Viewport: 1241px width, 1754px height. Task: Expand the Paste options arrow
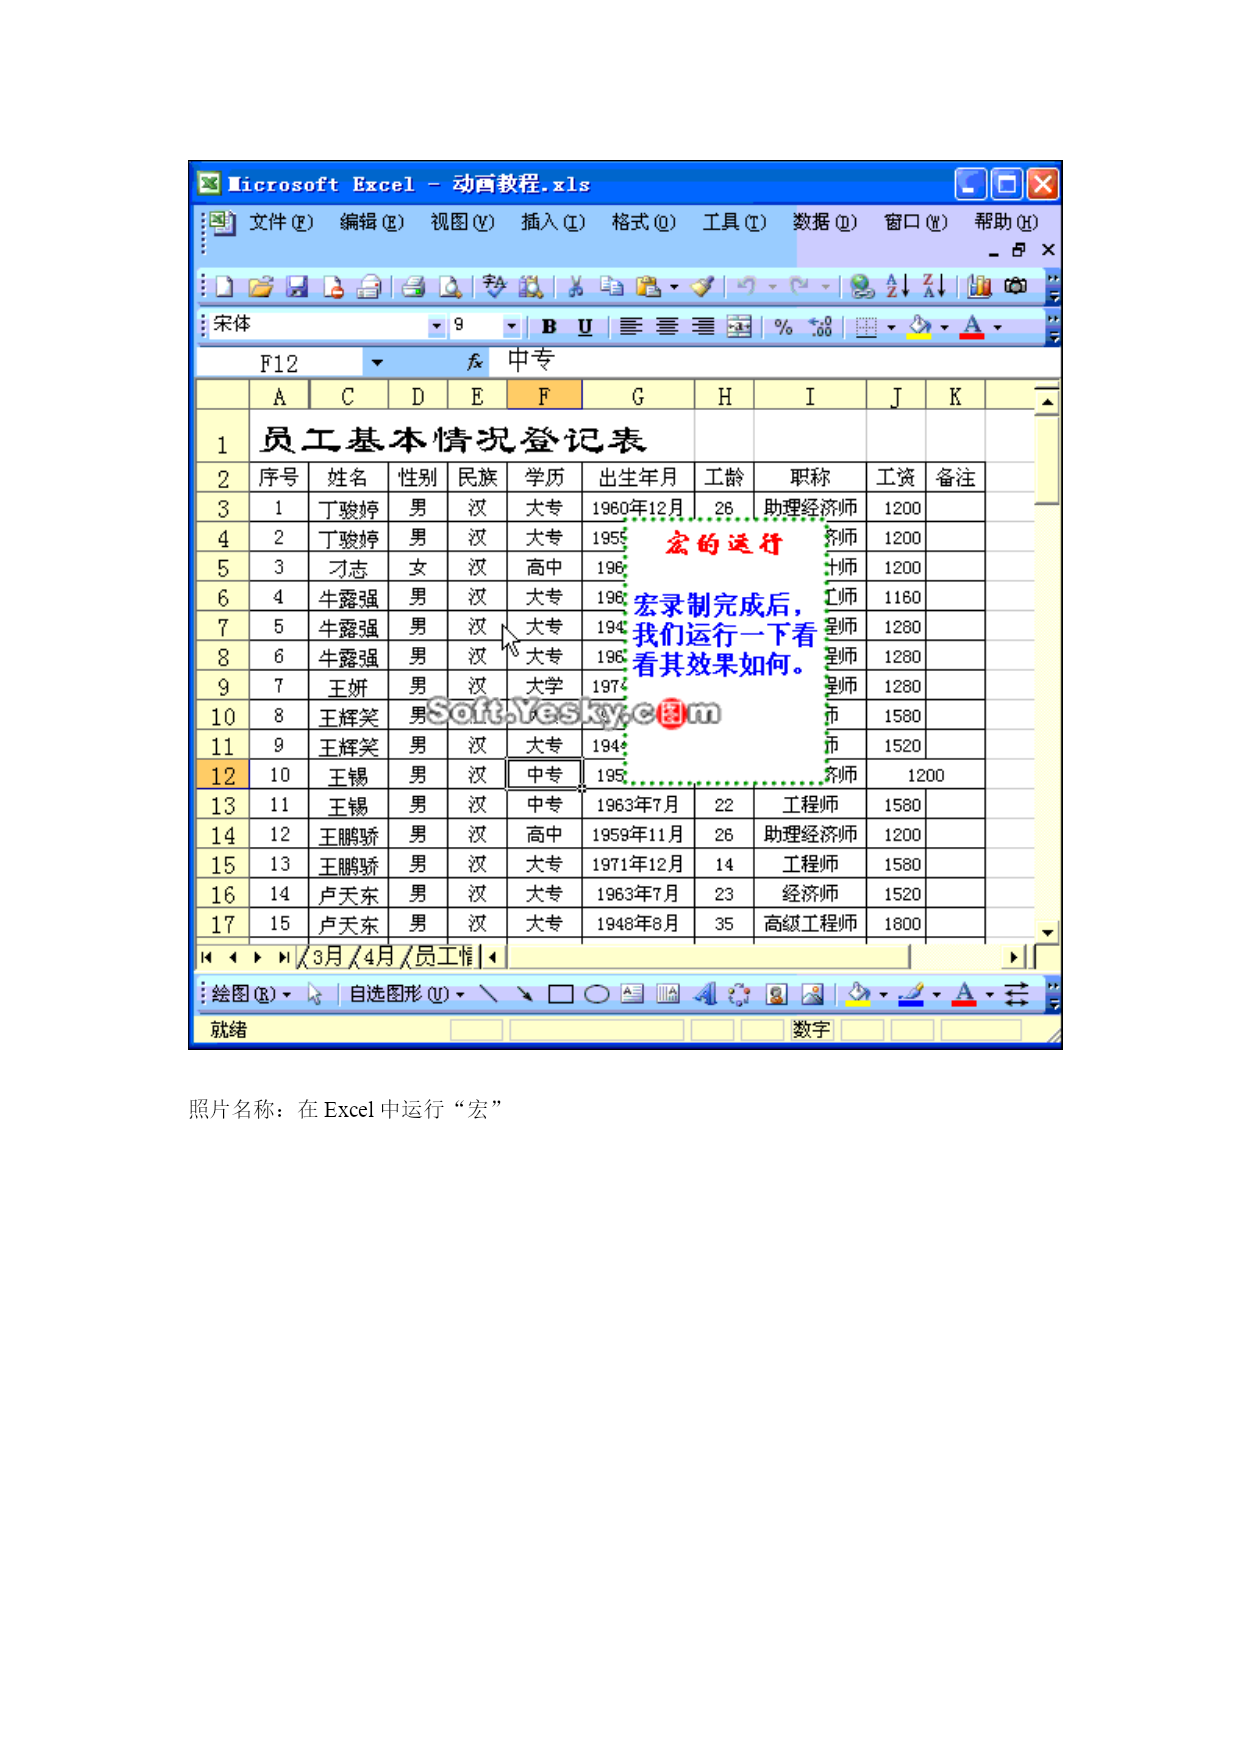click(x=674, y=287)
